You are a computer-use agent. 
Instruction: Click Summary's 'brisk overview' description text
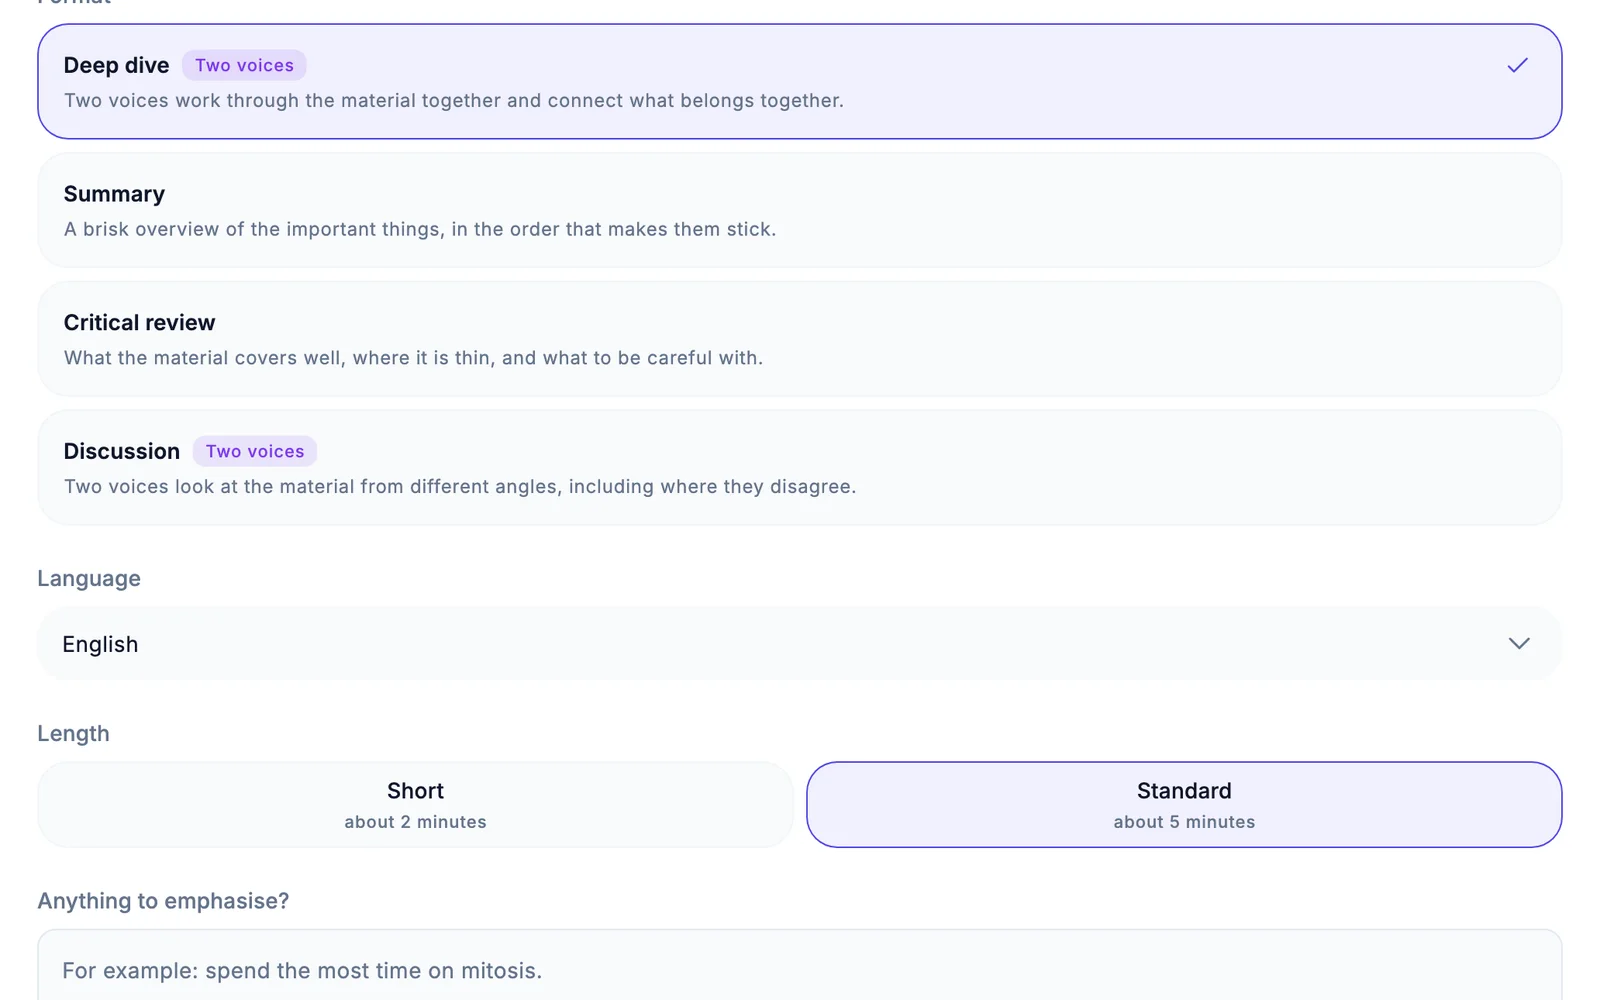click(420, 230)
